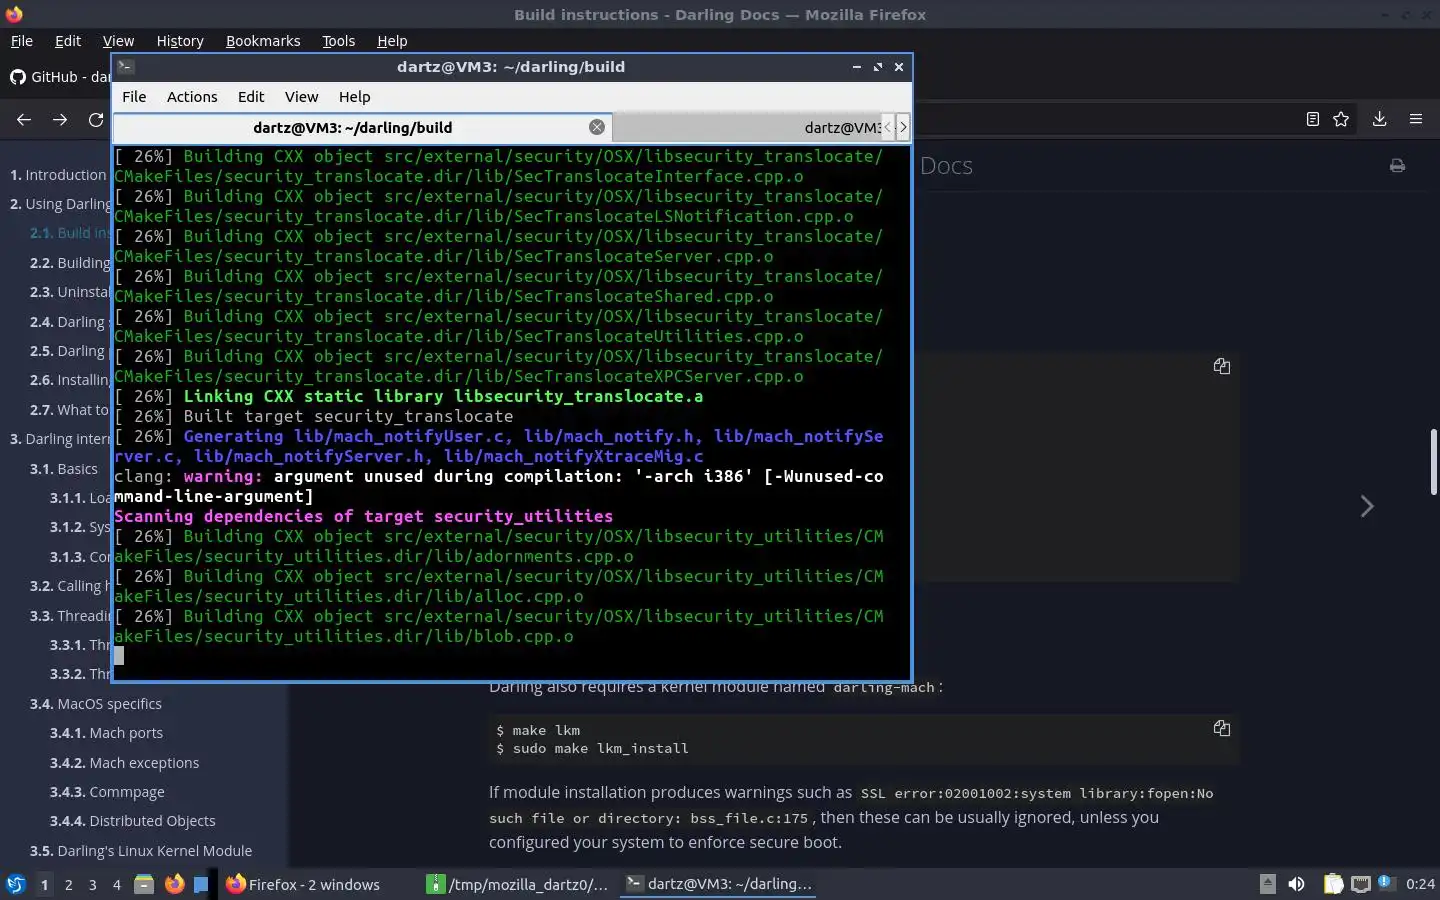This screenshot has height=900, width=1440.
Task: Open the notification tray icon with the blue badge
Action: tap(1386, 883)
